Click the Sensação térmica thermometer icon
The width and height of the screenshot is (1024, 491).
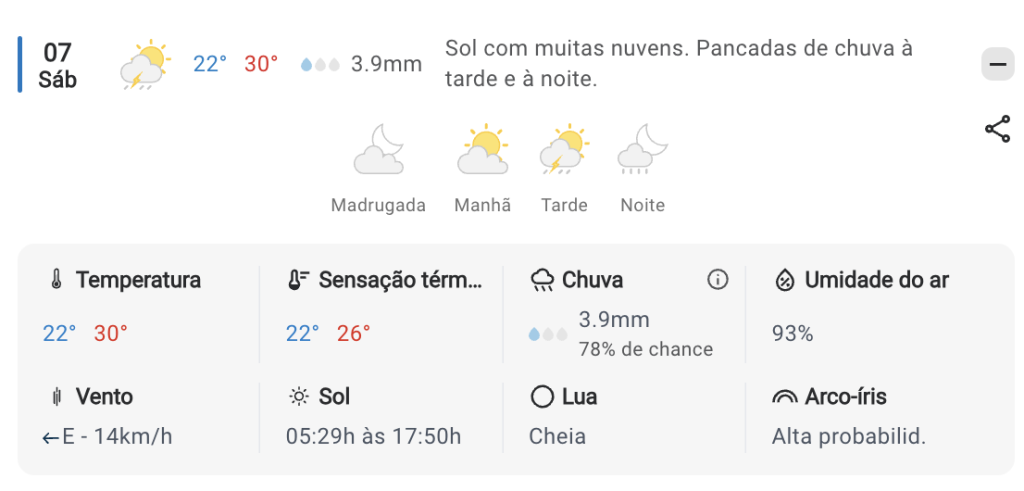[x=298, y=280]
